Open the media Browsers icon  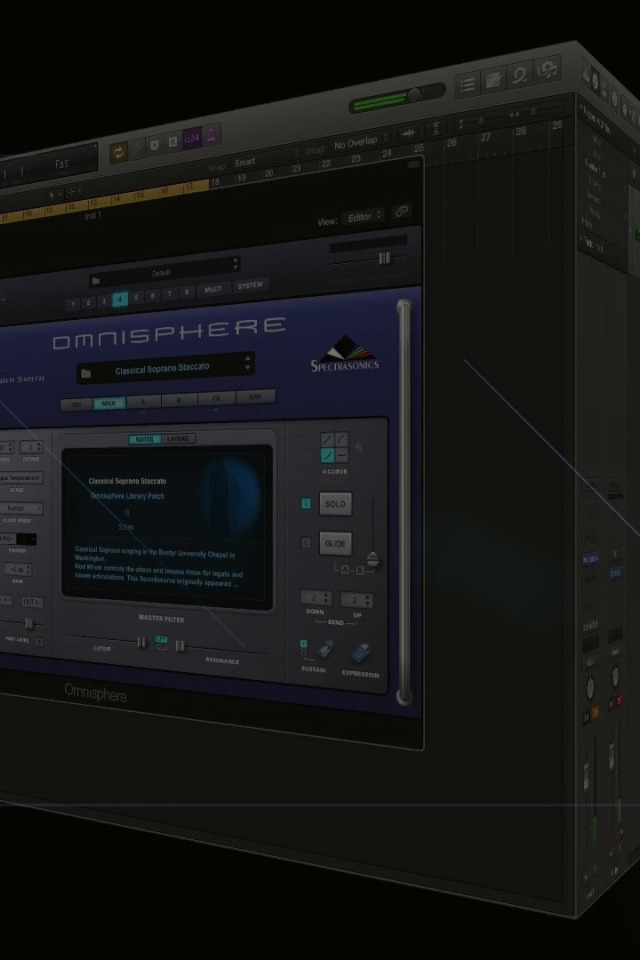coord(547,70)
